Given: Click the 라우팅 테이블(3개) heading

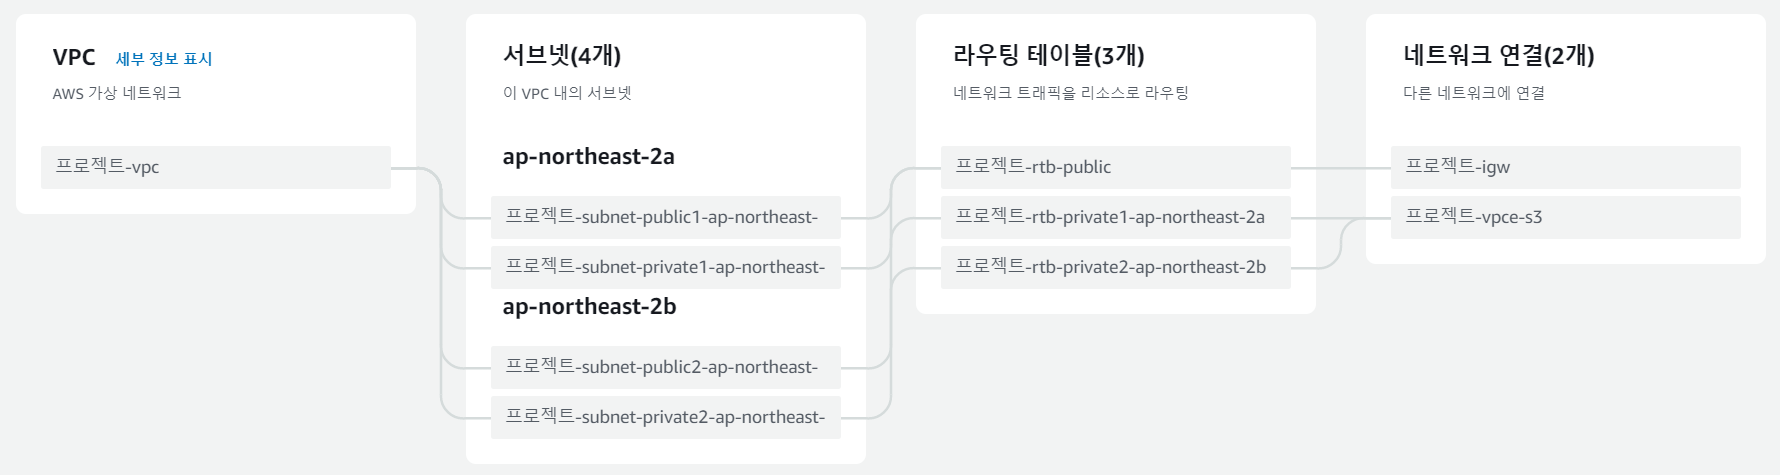Looking at the screenshot, I should [x=1048, y=55].
